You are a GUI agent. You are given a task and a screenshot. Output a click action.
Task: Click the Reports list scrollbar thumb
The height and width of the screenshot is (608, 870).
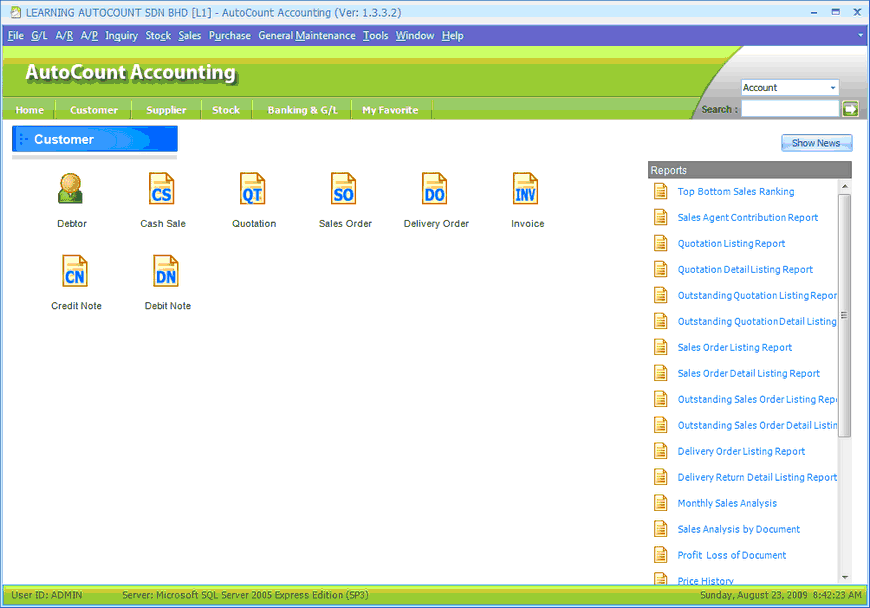844,316
